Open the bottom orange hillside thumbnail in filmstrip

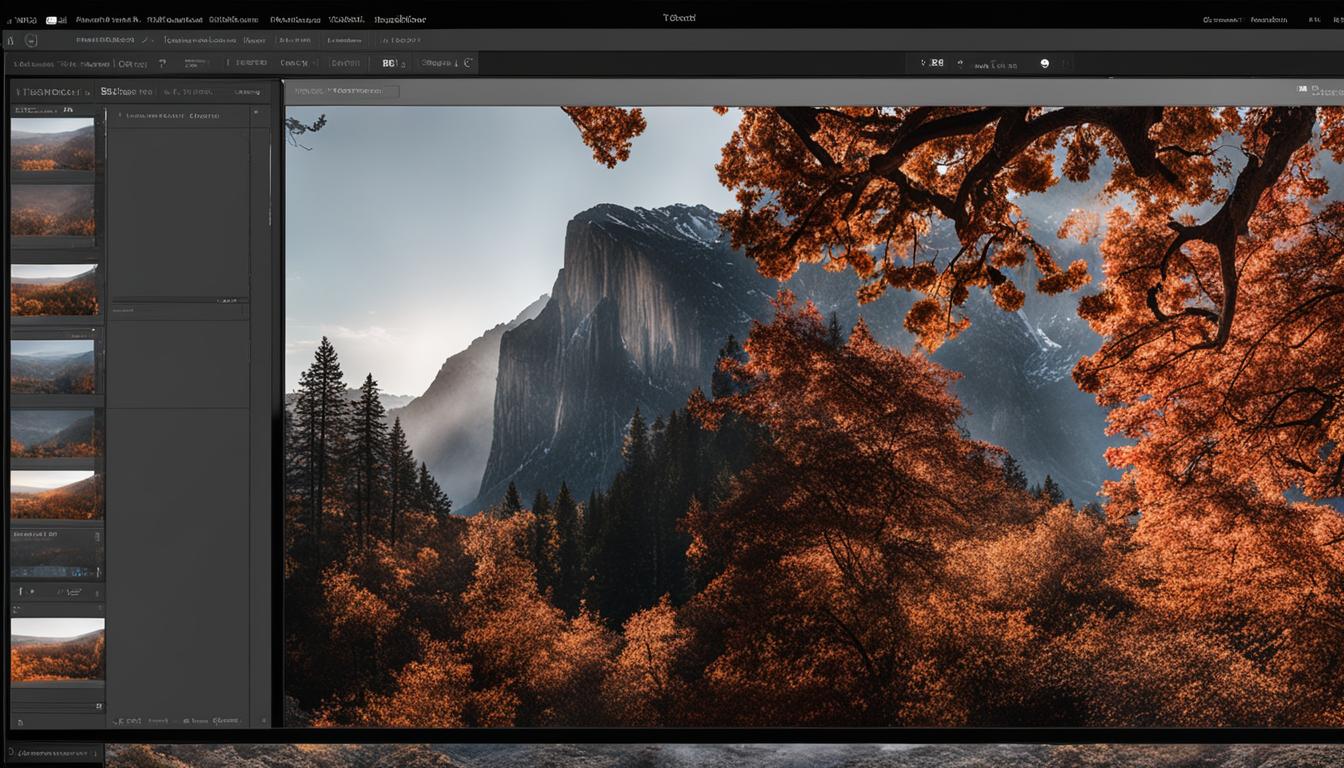pos(57,650)
